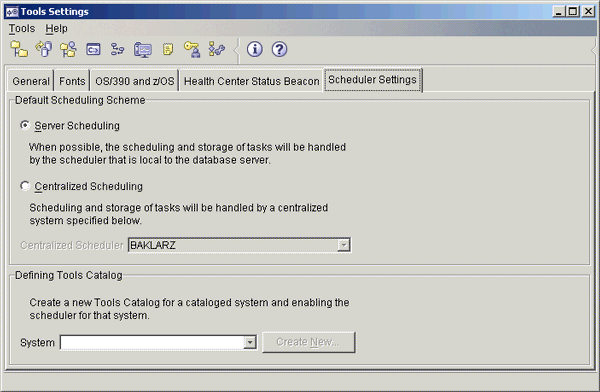Minimize the Tools Settings window
600x392 pixels.
(559, 11)
